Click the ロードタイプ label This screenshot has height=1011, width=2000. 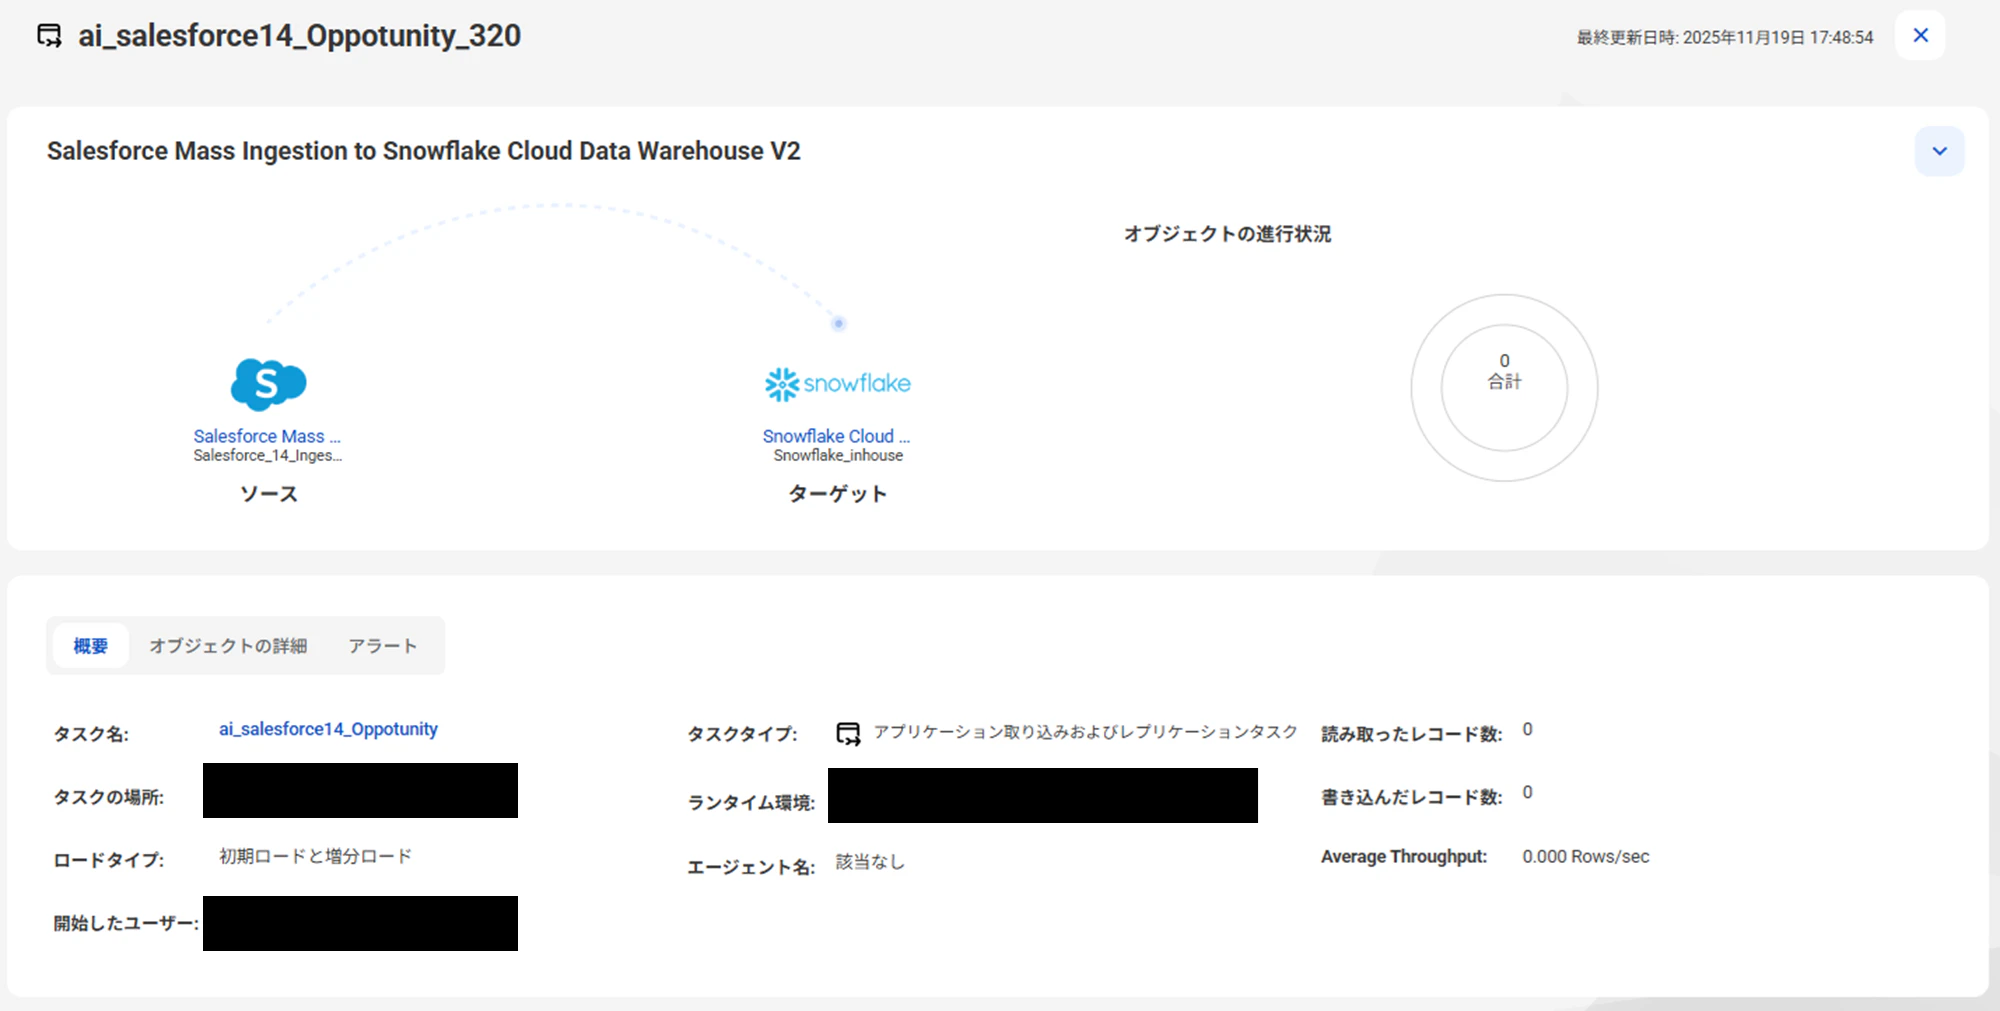click(109, 860)
